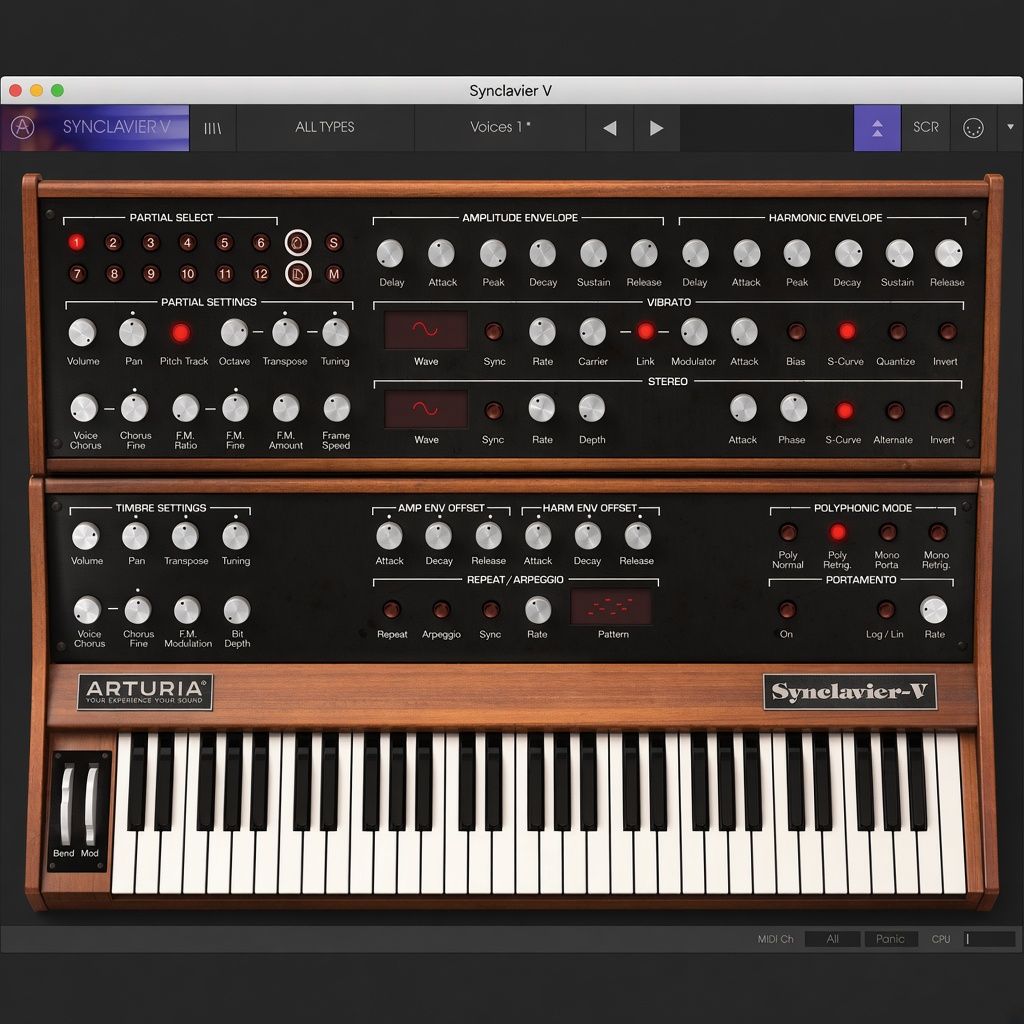This screenshot has width=1024, height=1024.
Task: Click the CPU meter in status bar
Action: click(x=989, y=938)
